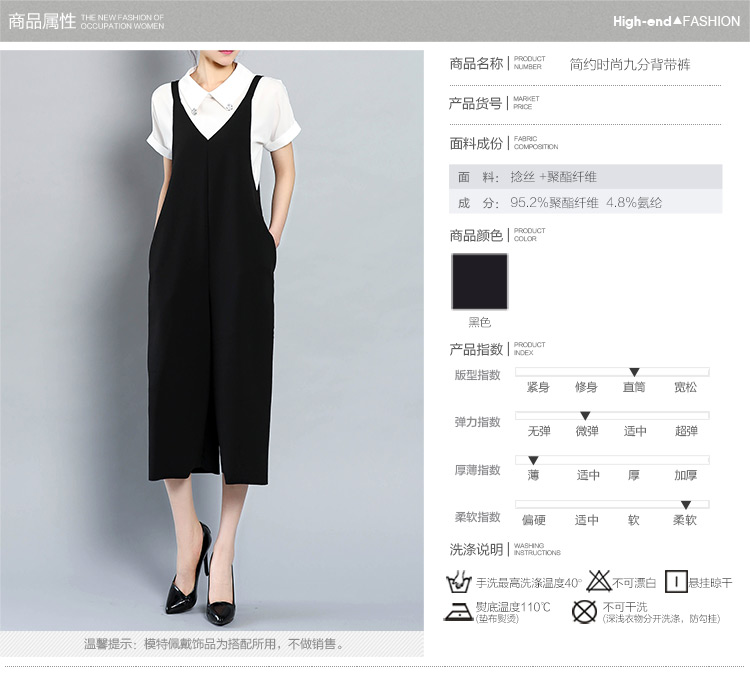Image resolution: width=750 pixels, height=673 pixels.
Task: Click the 紧身 fit option
Action: click(538, 387)
